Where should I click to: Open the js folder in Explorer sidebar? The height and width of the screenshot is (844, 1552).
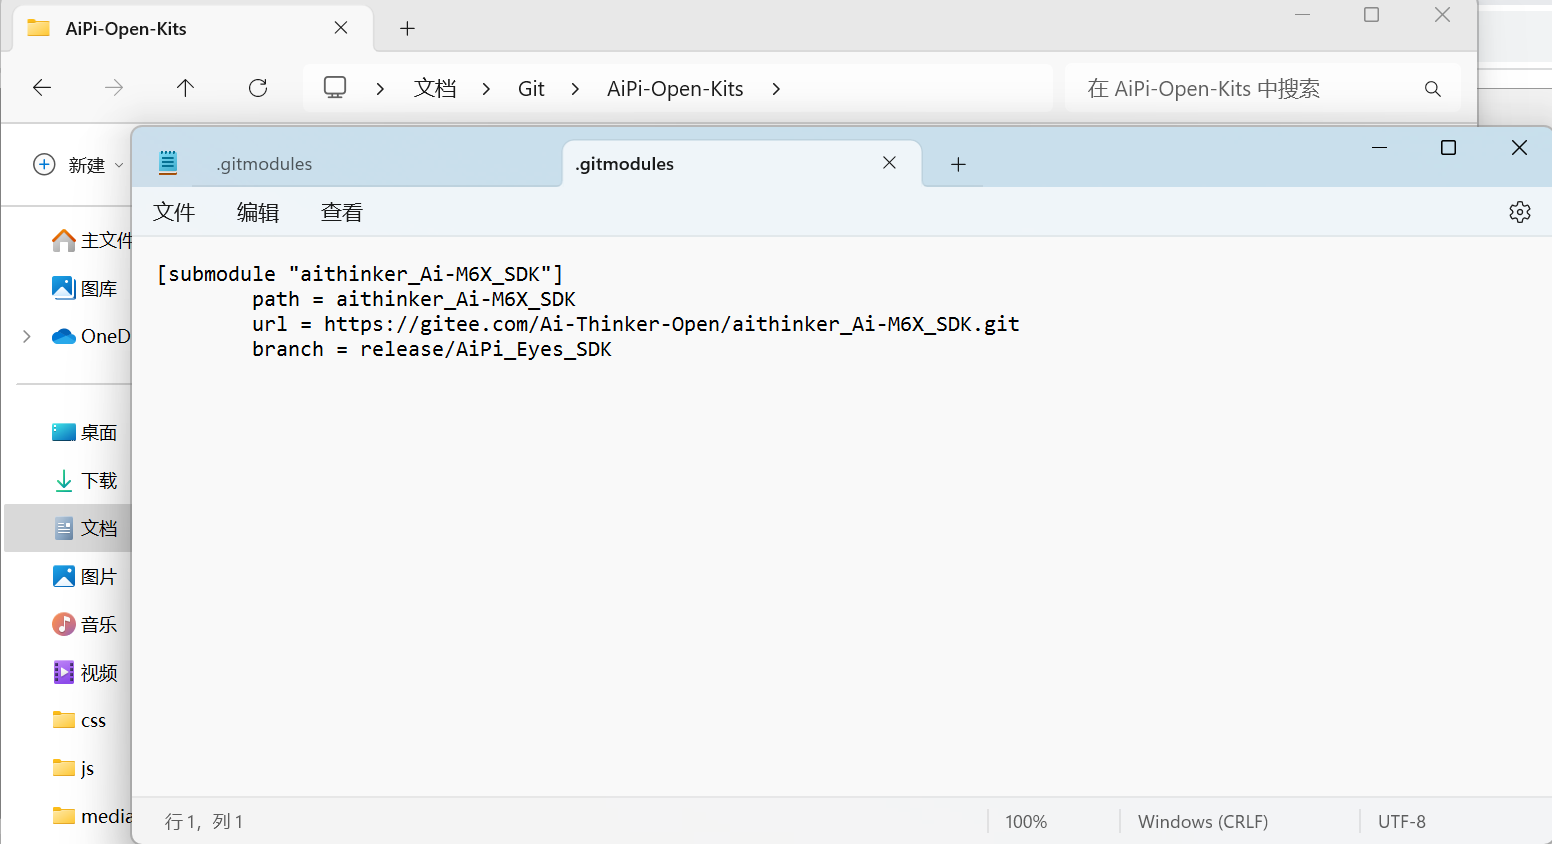[x=74, y=768]
